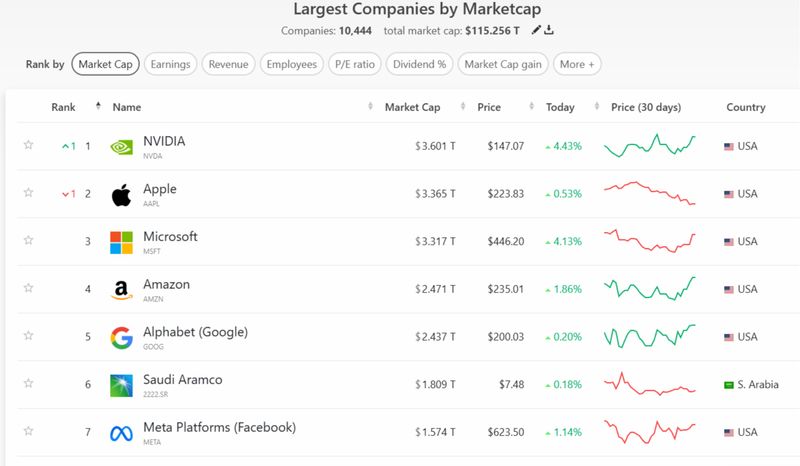Click Apple's 30-day price chart

pyautogui.click(x=650, y=194)
